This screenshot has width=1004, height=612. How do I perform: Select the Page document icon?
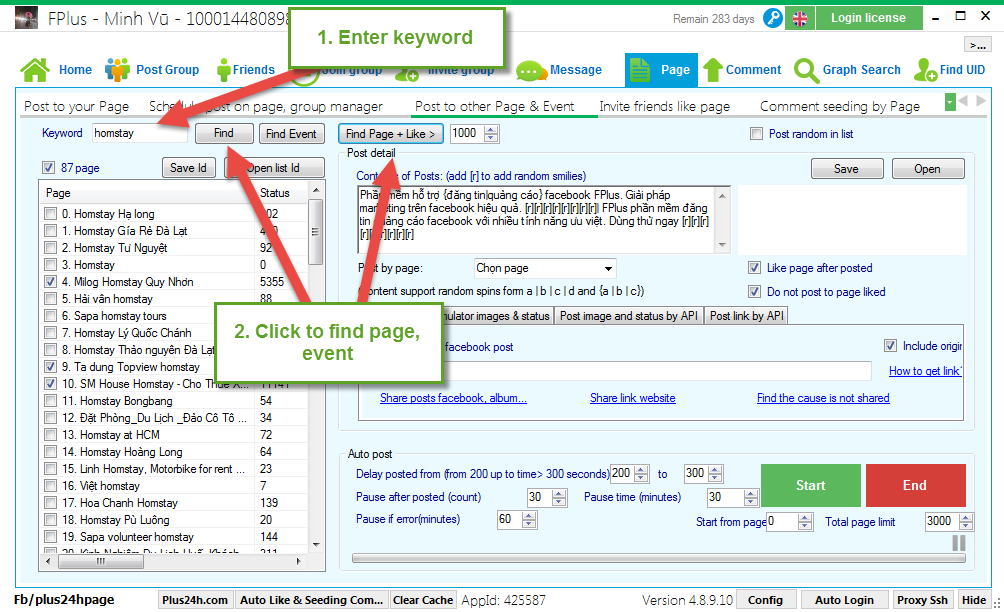pyautogui.click(x=640, y=70)
